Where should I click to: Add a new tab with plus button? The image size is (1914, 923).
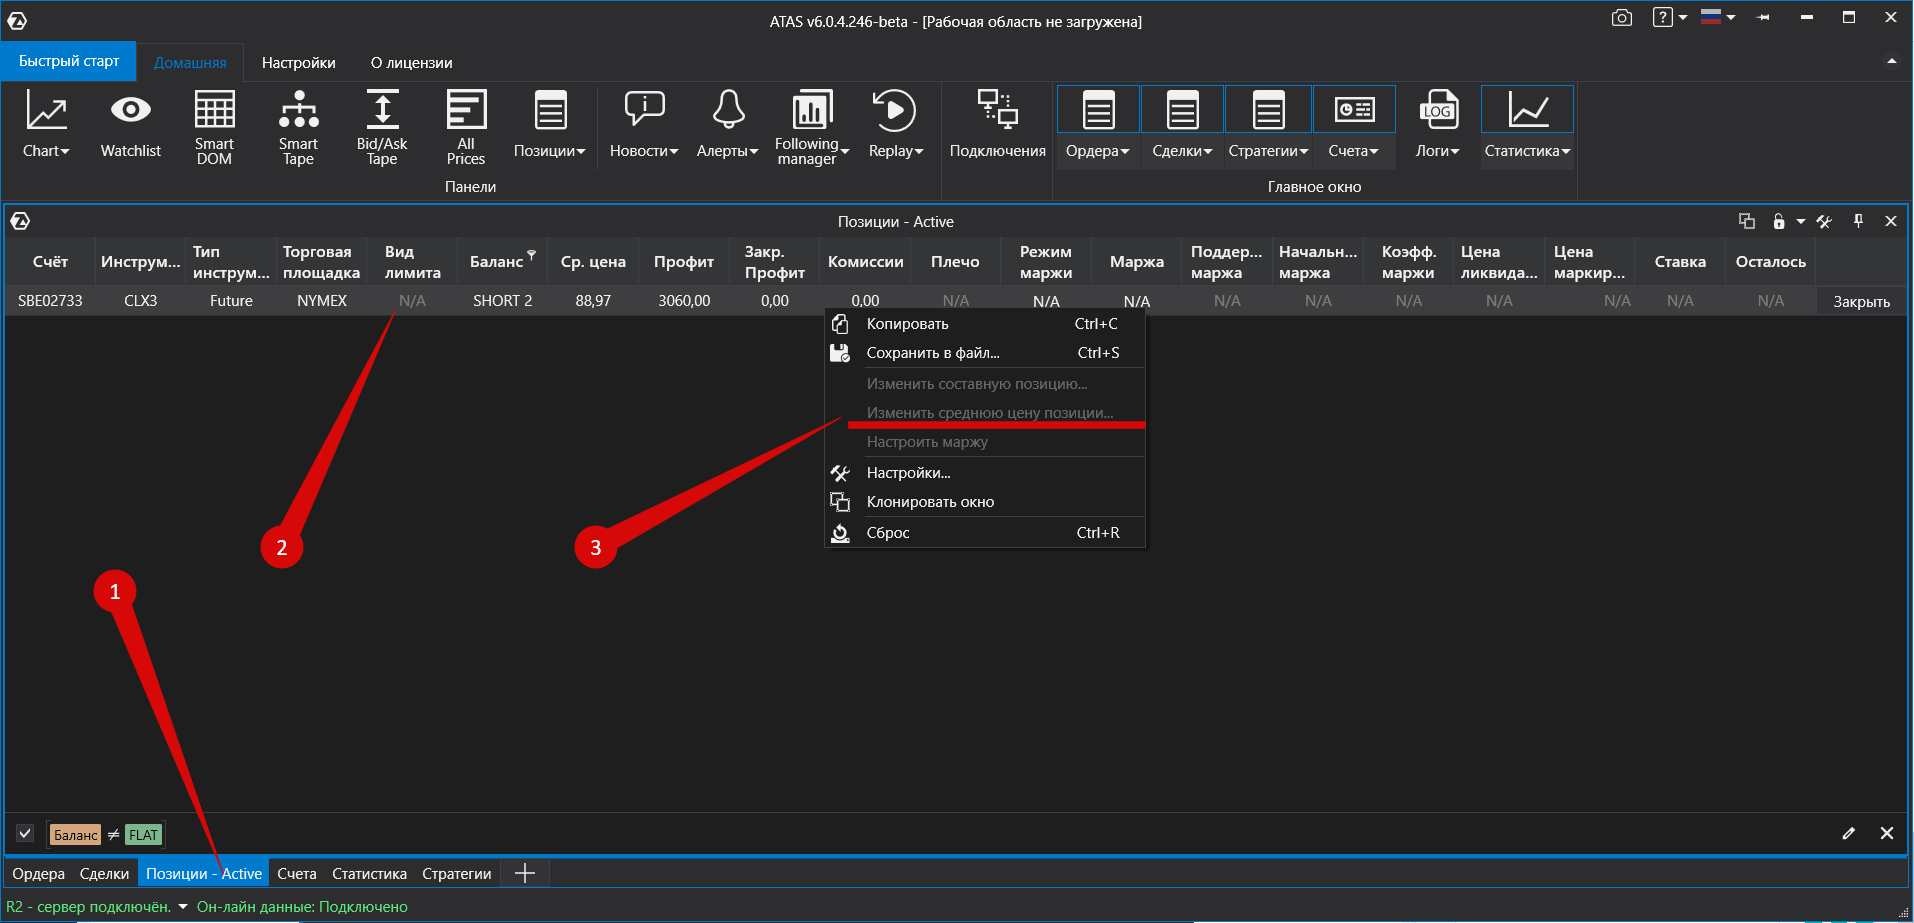coord(525,874)
